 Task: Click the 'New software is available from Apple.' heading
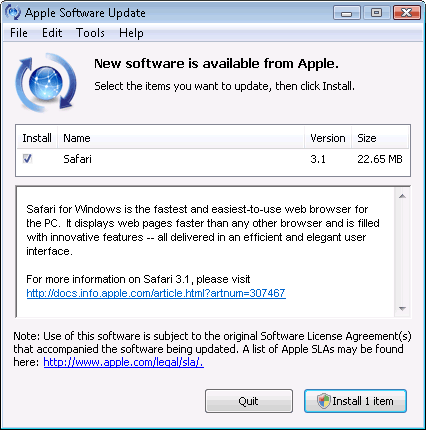pos(216,63)
